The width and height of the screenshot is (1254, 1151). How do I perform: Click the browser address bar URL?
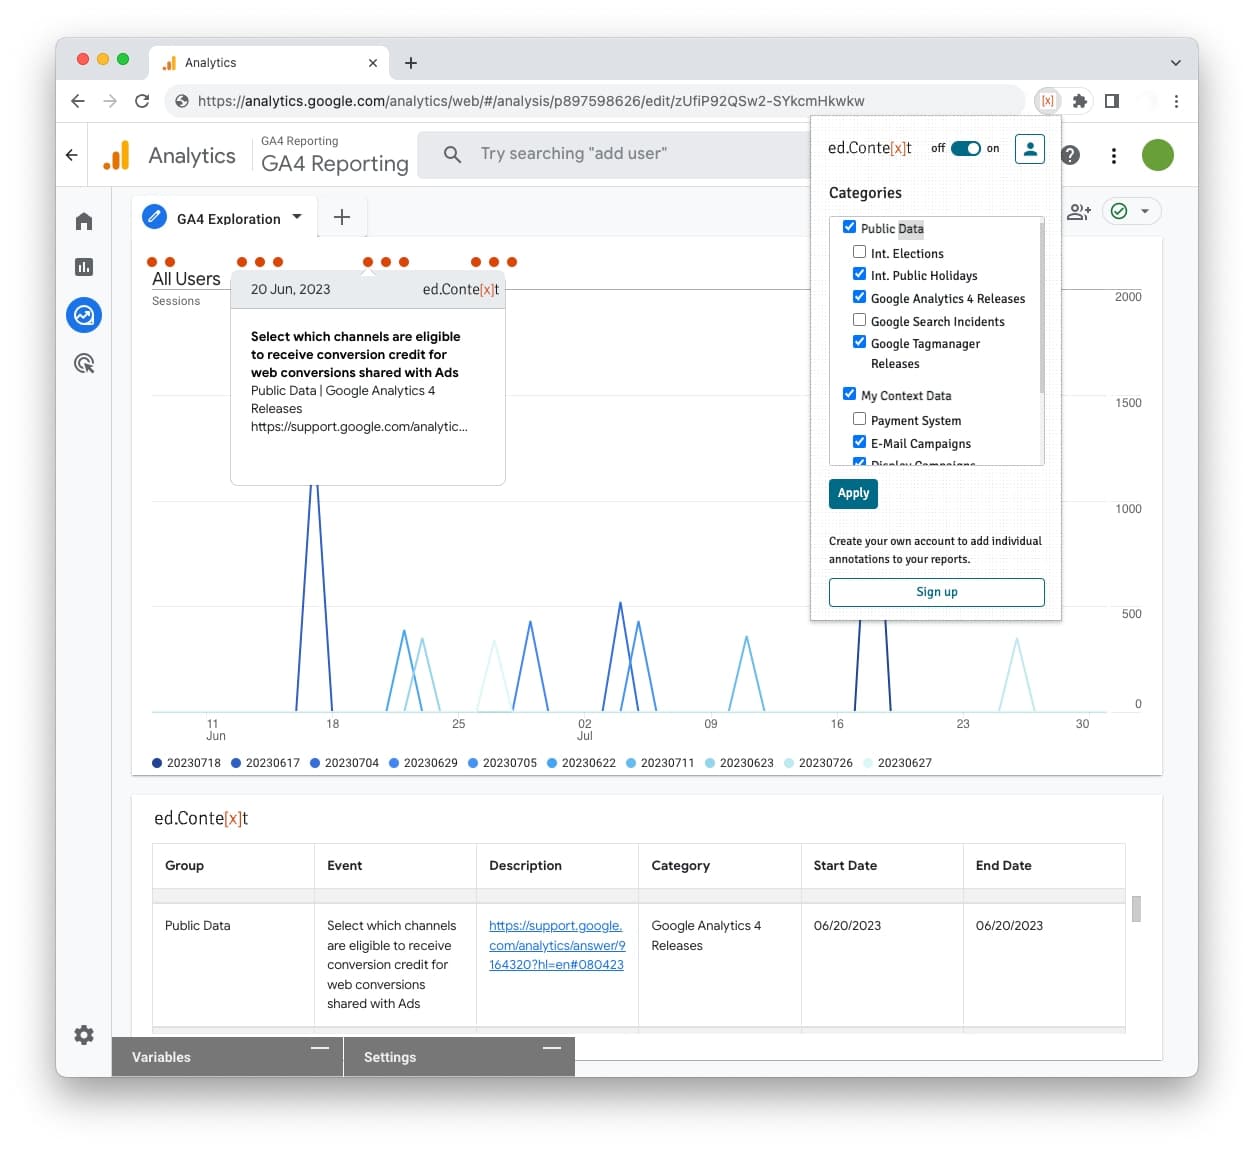[x=531, y=101]
